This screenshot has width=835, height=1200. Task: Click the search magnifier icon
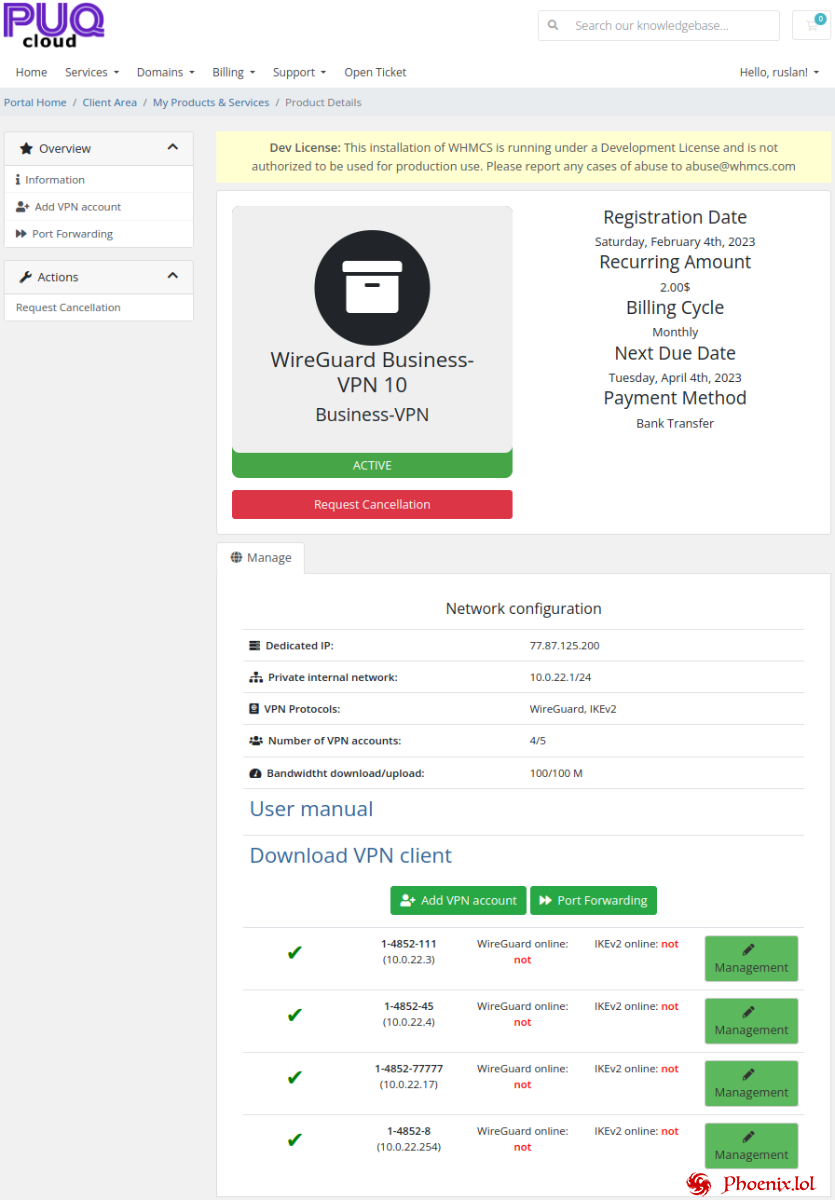pos(555,26)
